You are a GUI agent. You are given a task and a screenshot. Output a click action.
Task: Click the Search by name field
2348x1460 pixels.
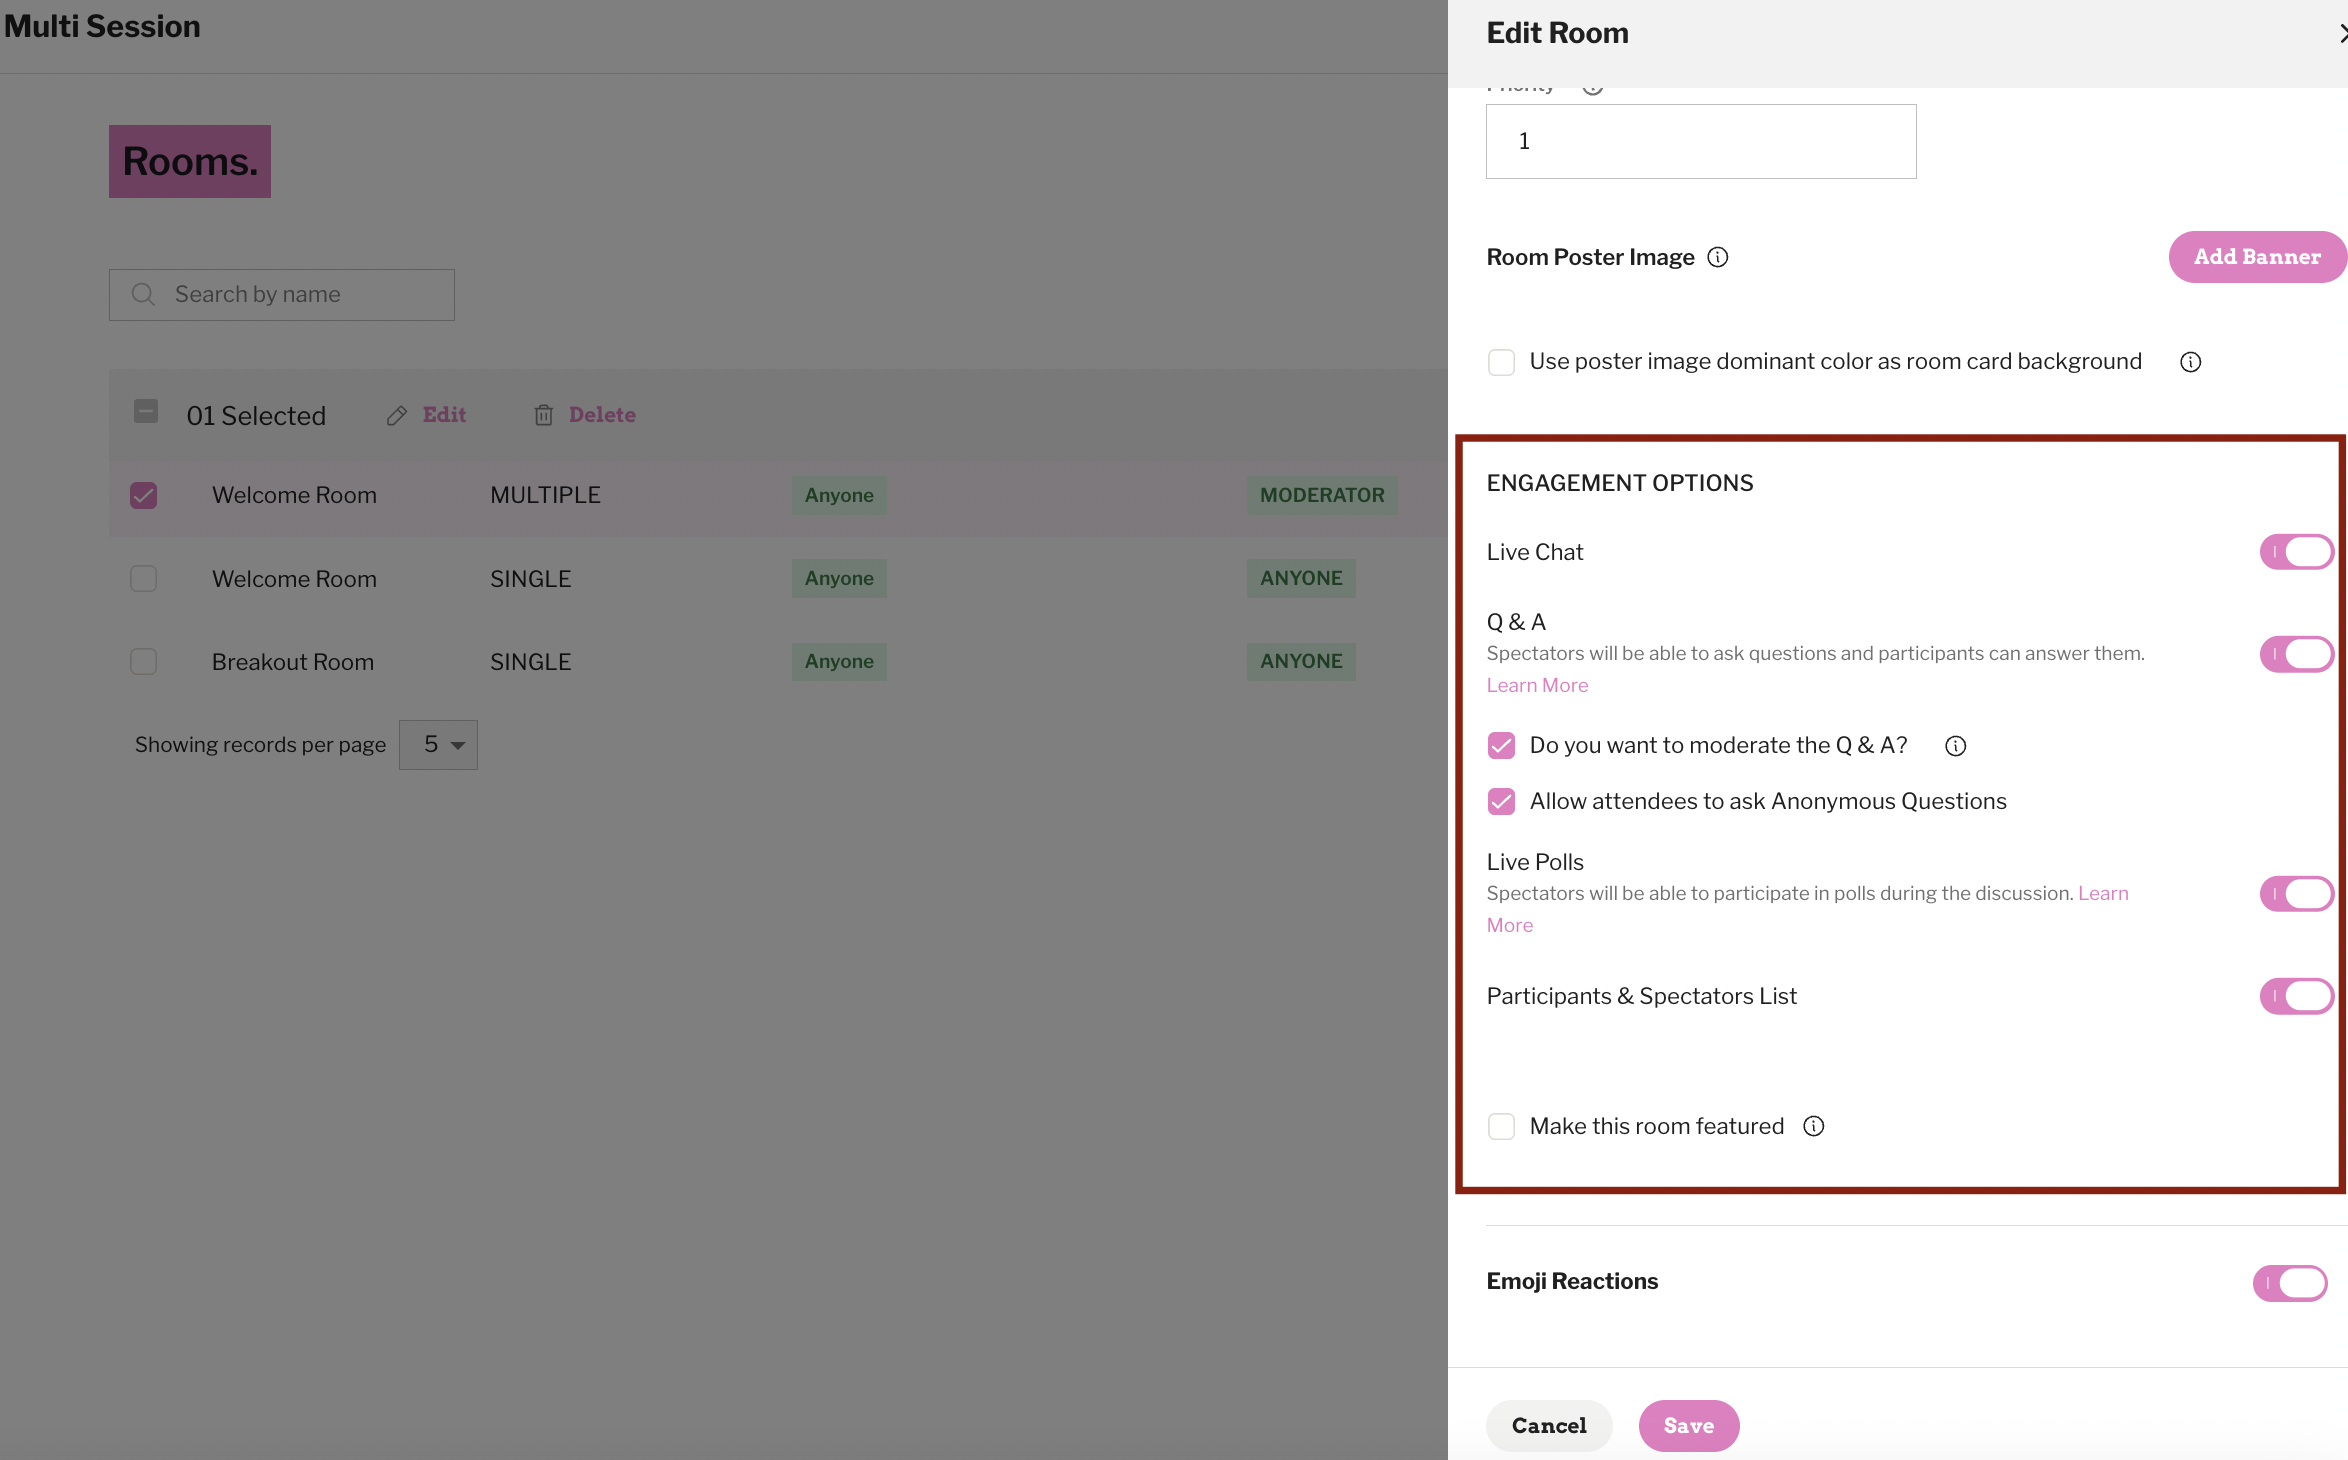pyautogui.click(x=282, y=295)
